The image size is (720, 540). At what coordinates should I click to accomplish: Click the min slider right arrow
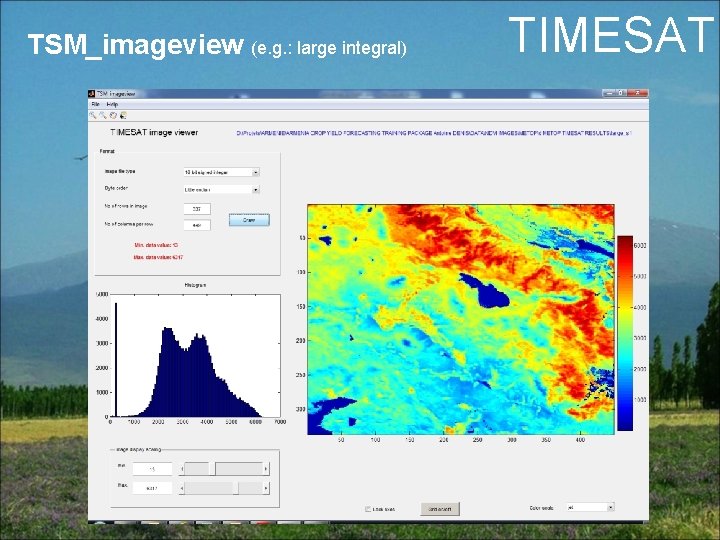click(266, 469)
